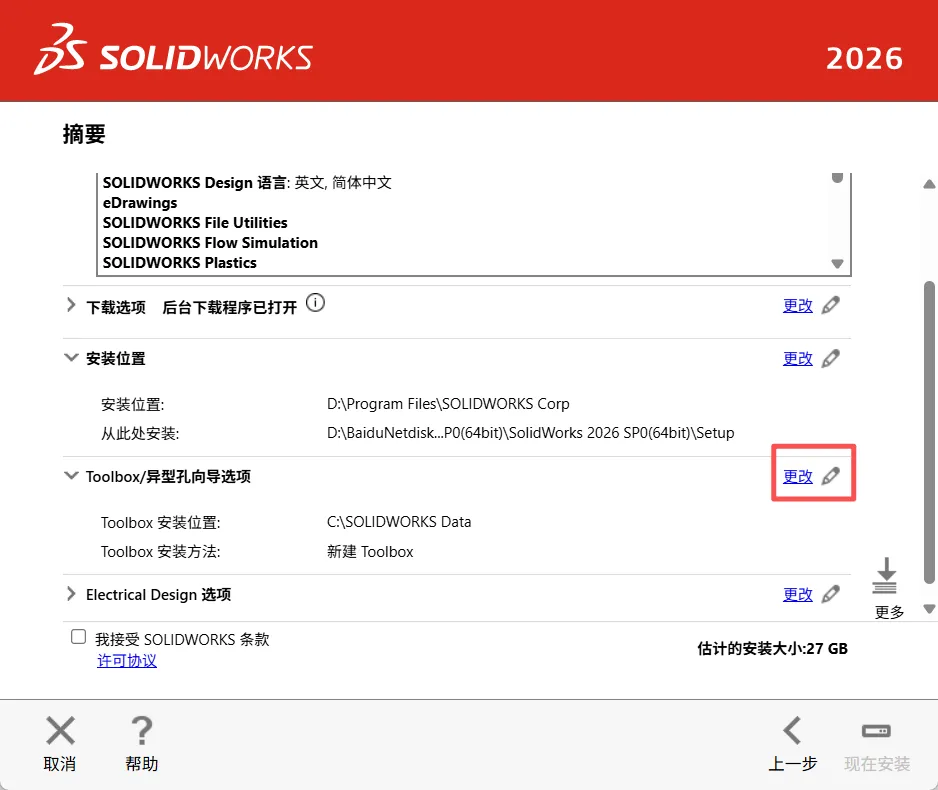Expand the 下载选项 section
Screen dimensions: 938x790
(x=71, y=305)
